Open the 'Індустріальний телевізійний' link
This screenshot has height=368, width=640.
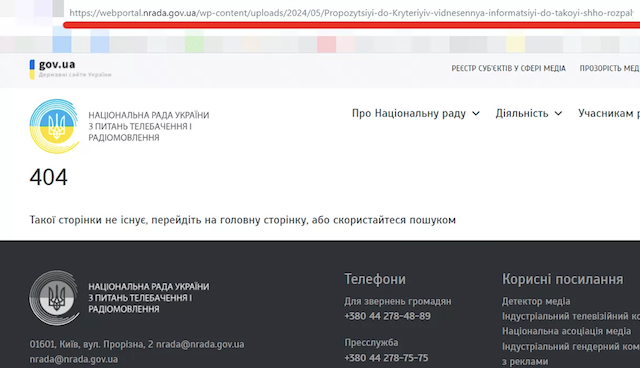coord(571,317)
